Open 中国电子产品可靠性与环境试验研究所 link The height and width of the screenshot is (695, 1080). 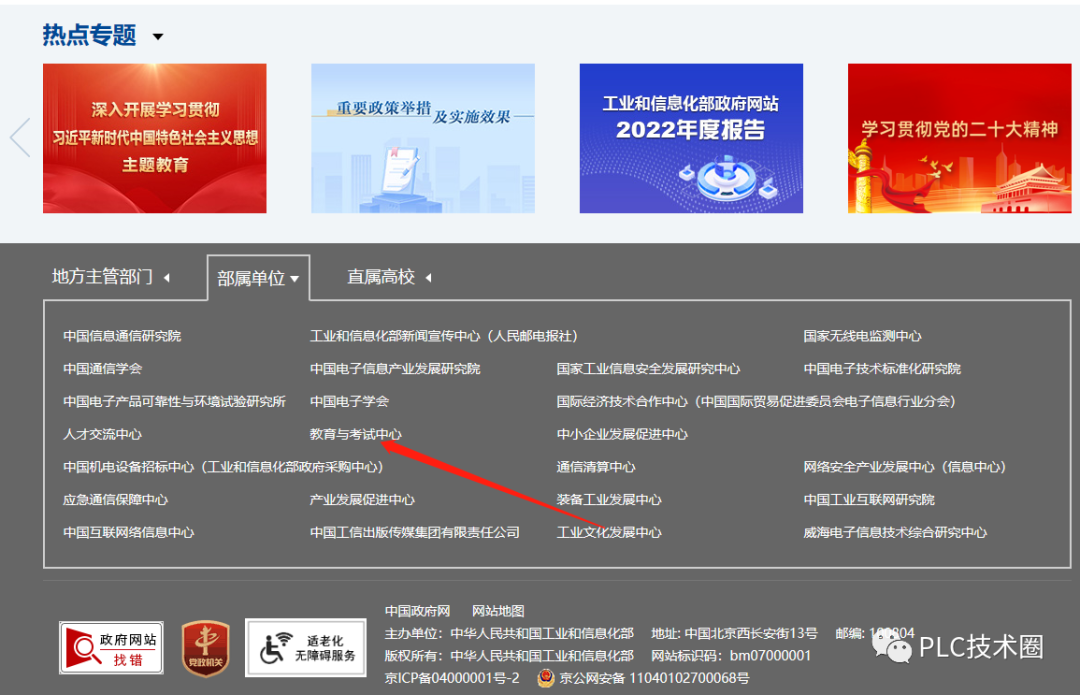(174, 402)
